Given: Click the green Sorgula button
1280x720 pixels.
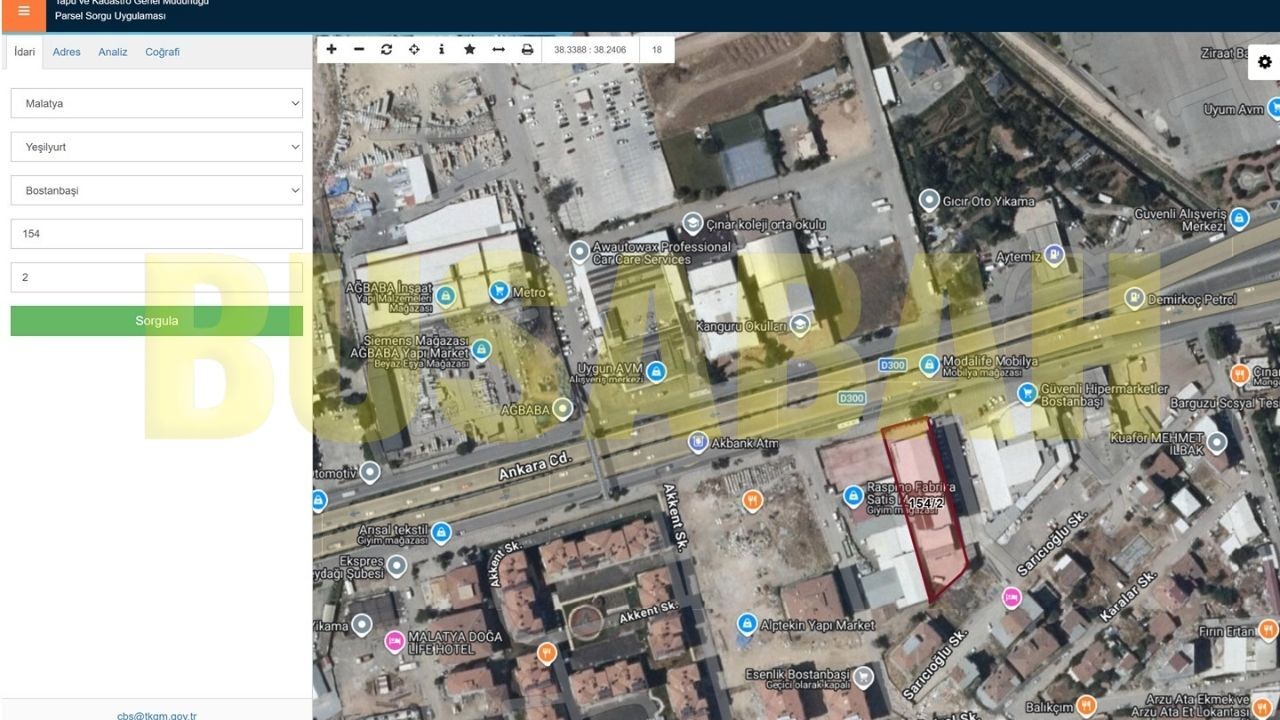Looking at the screenshot, I should coord(157,321).
